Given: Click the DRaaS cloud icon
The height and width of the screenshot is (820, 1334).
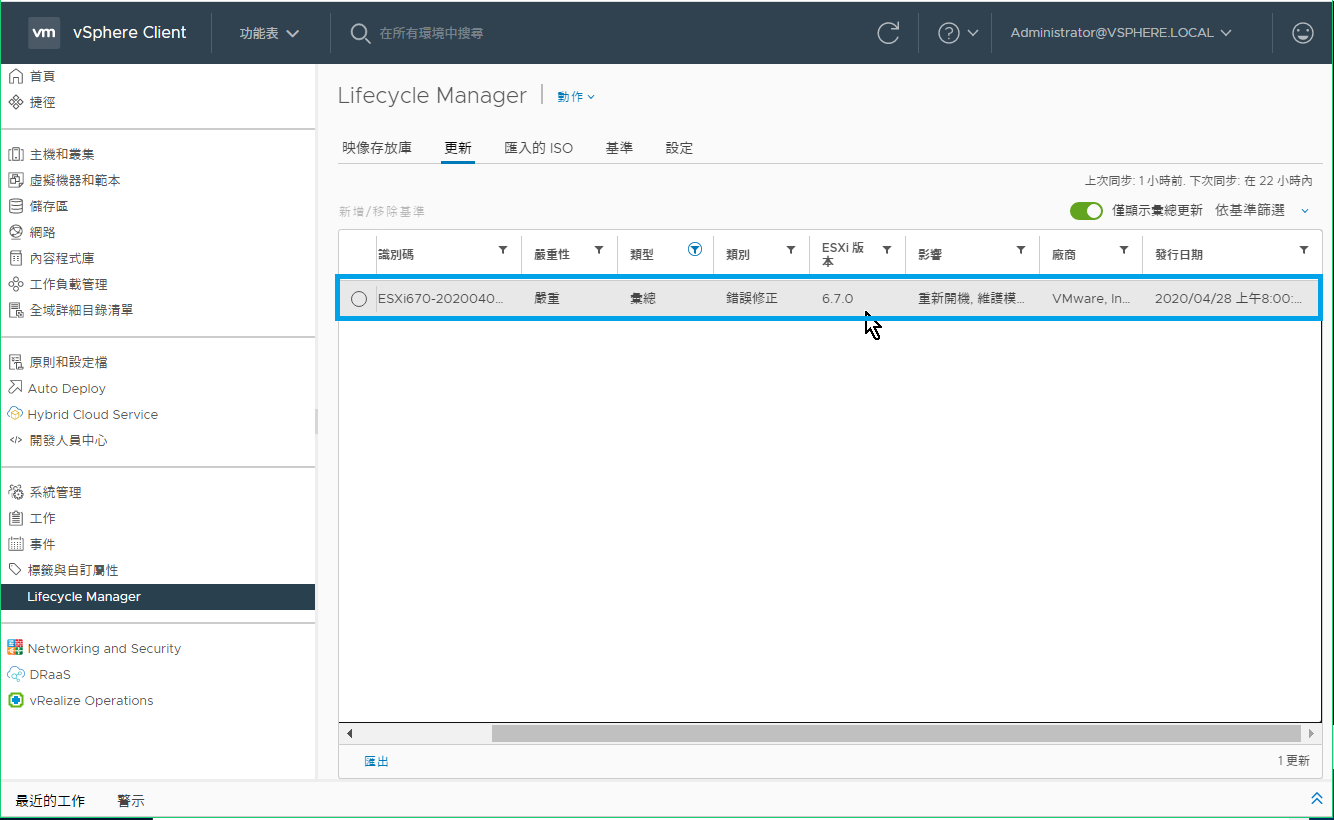Looking at the screenshot, I should (x=16, y=674).
